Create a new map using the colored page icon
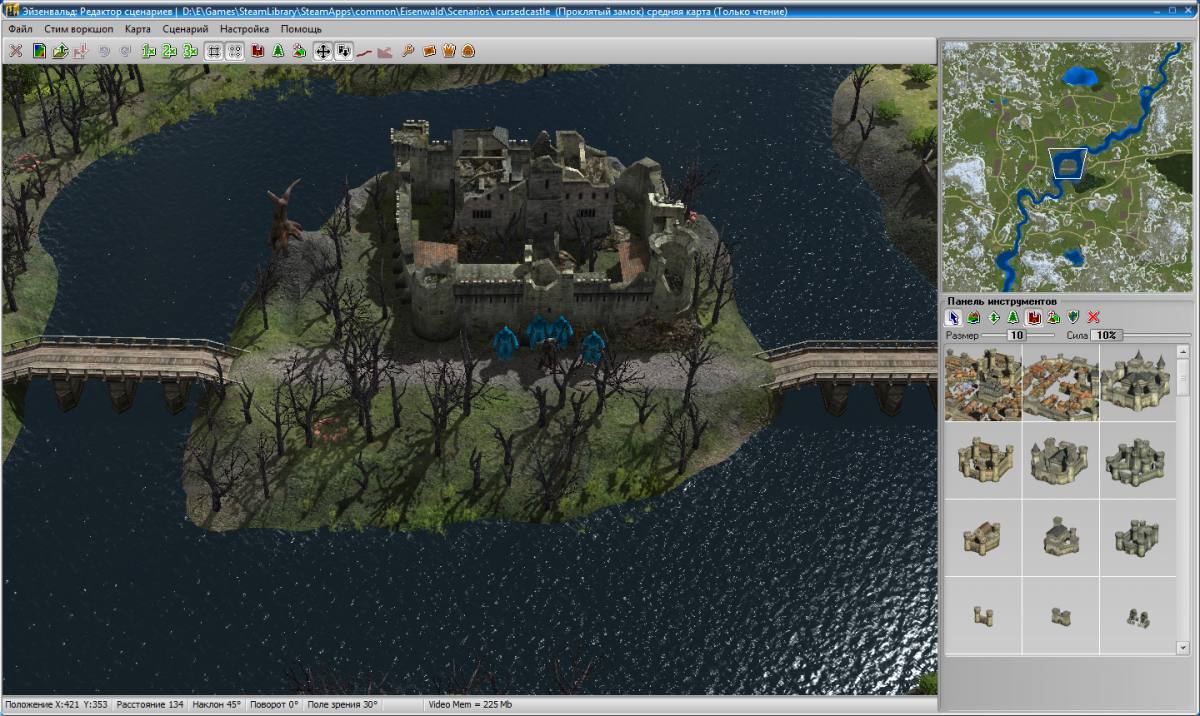 (x=40, y=51)
